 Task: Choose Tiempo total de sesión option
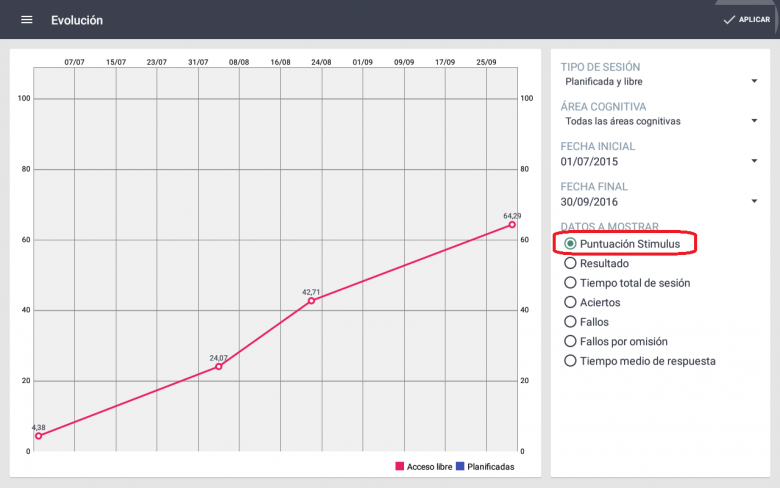click(x=570, y=283)
